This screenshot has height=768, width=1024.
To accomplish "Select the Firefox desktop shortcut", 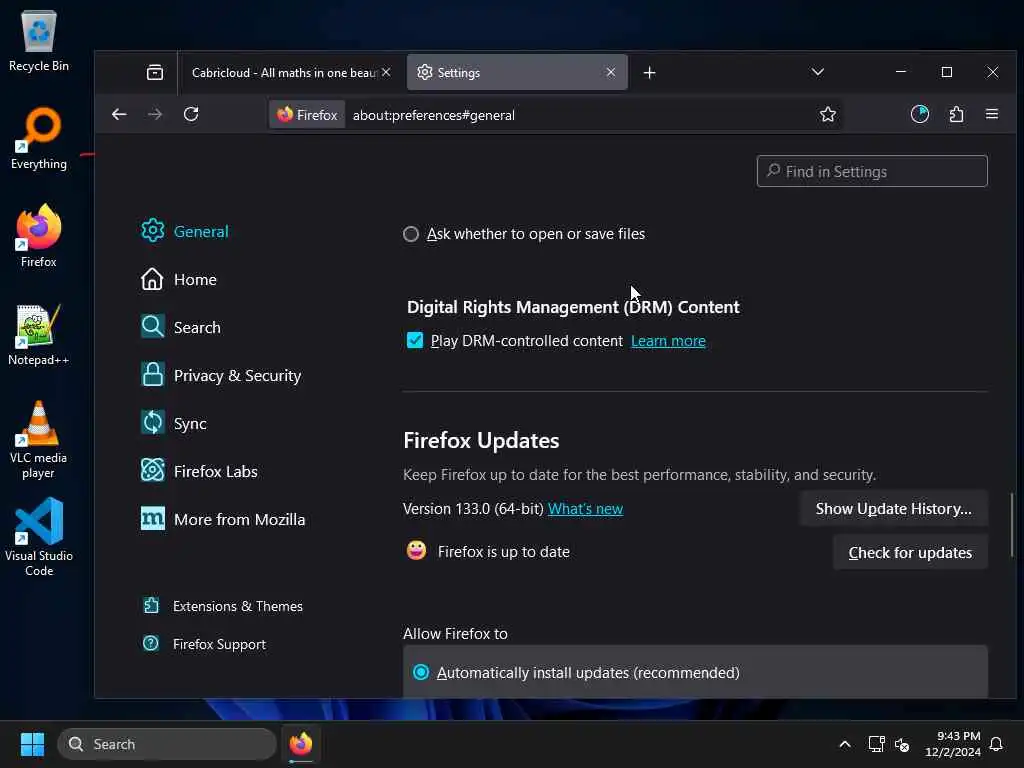I will pyautogui.click(x=39, y=236).
